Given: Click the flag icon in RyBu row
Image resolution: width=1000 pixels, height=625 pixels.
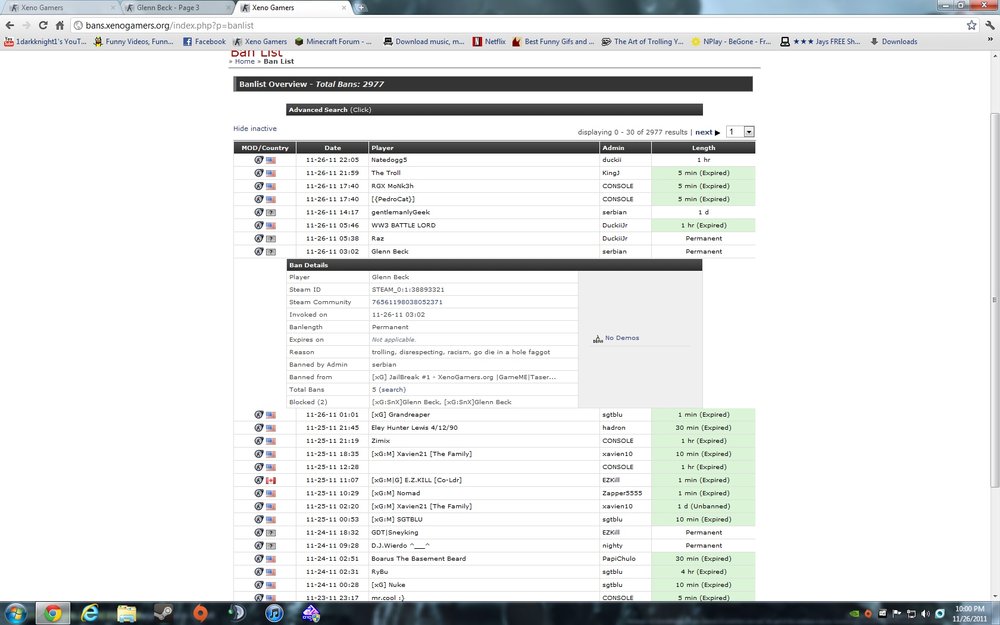Looking at the screenshot, I should (270, 572).
